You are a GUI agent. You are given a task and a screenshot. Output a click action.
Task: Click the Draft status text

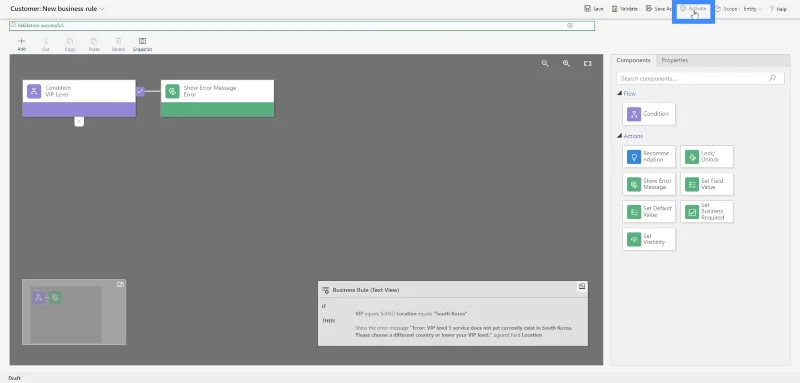14,378
